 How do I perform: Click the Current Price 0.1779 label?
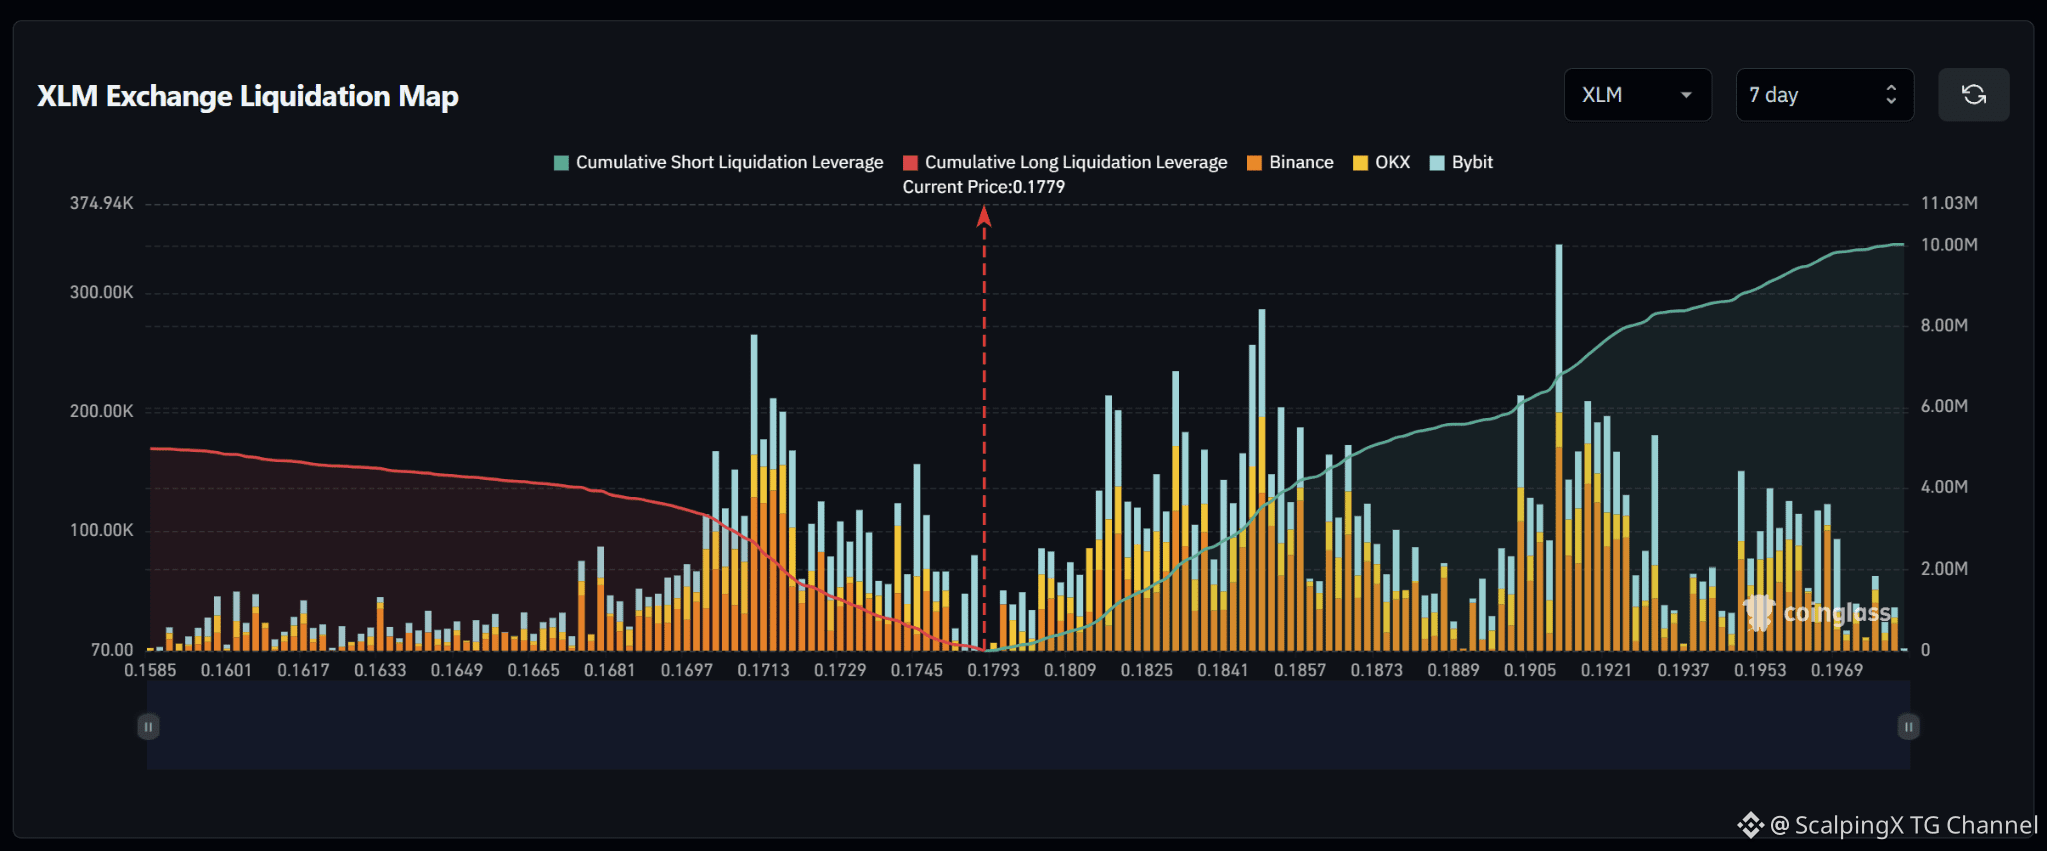pyautogui.click(x=983, y=187)
